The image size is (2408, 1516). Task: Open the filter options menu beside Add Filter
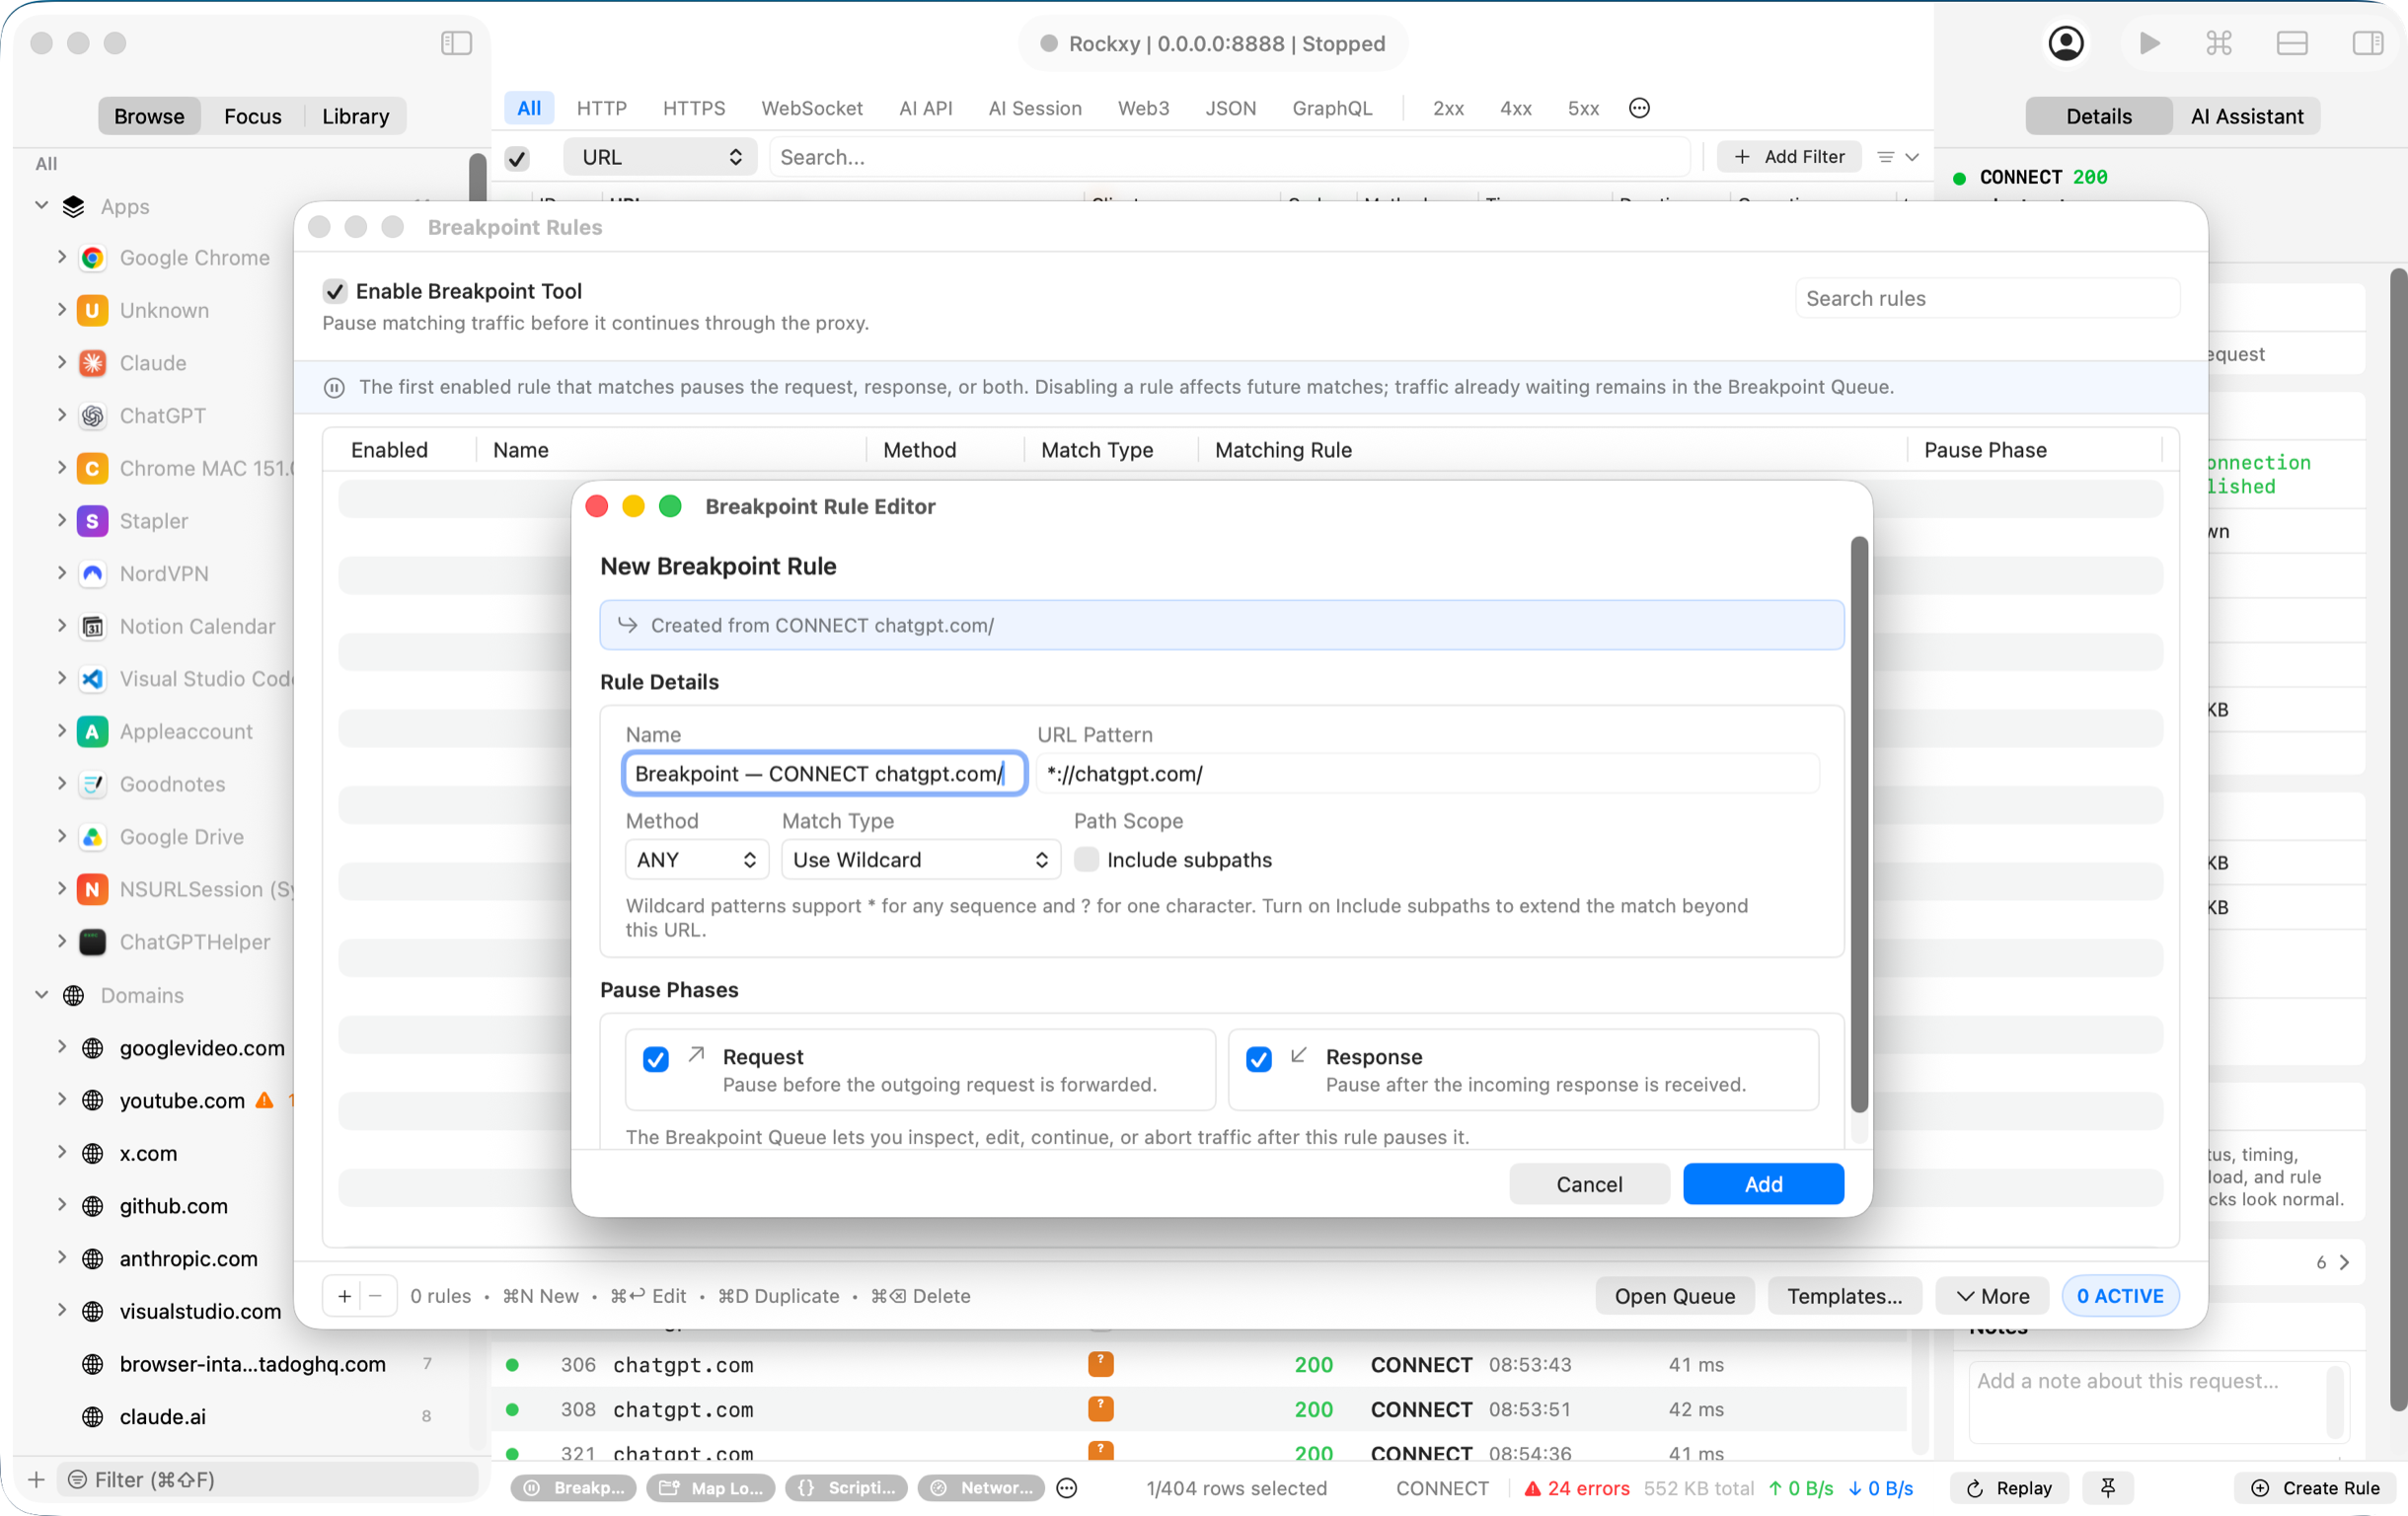pyautogui.click(x=1897, y=157)
